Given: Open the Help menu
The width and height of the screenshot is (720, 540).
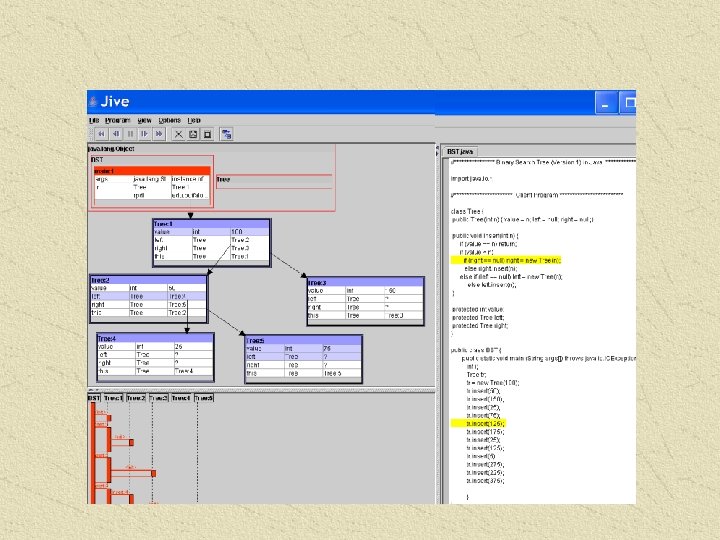Looking at the screenshot, I should 194,120.
